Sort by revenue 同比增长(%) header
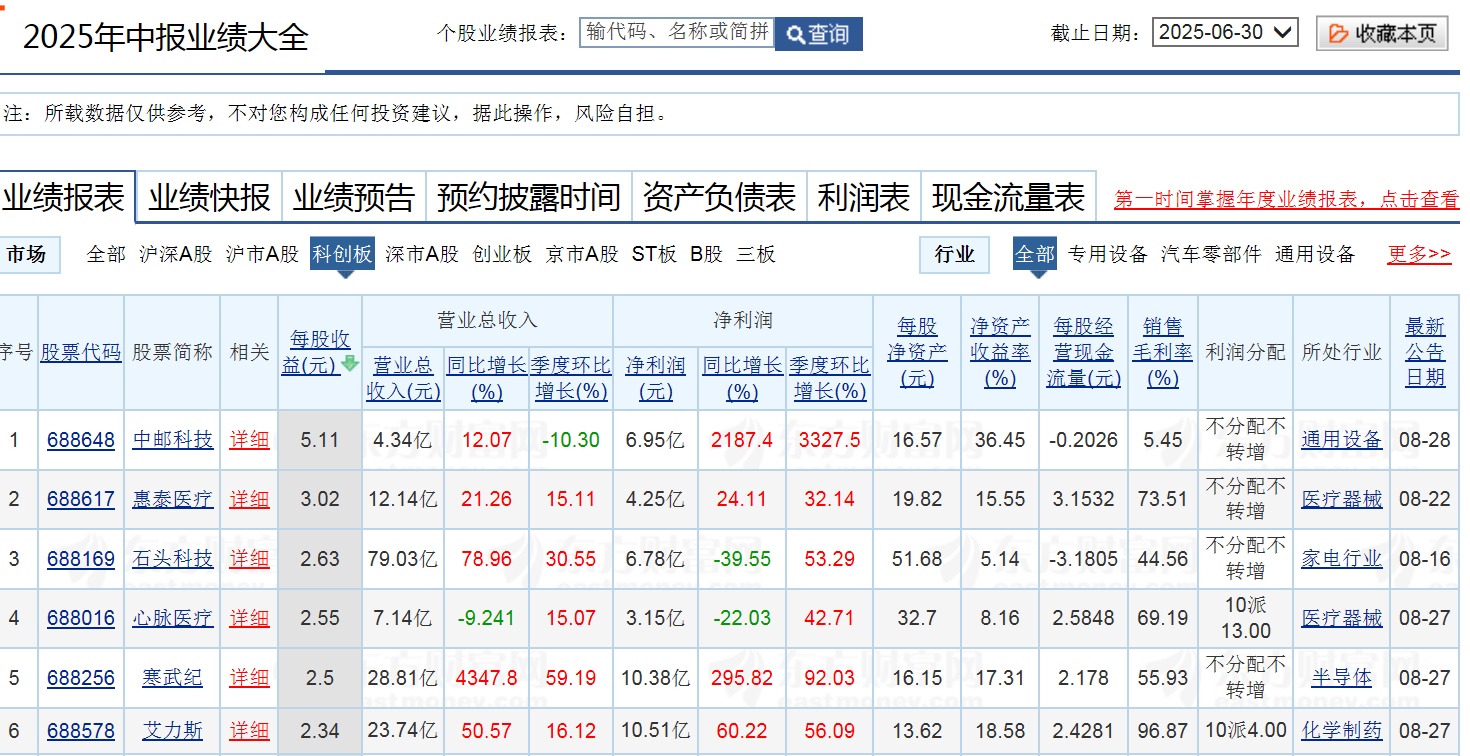1470x756 pixels. tap(487, 378)
